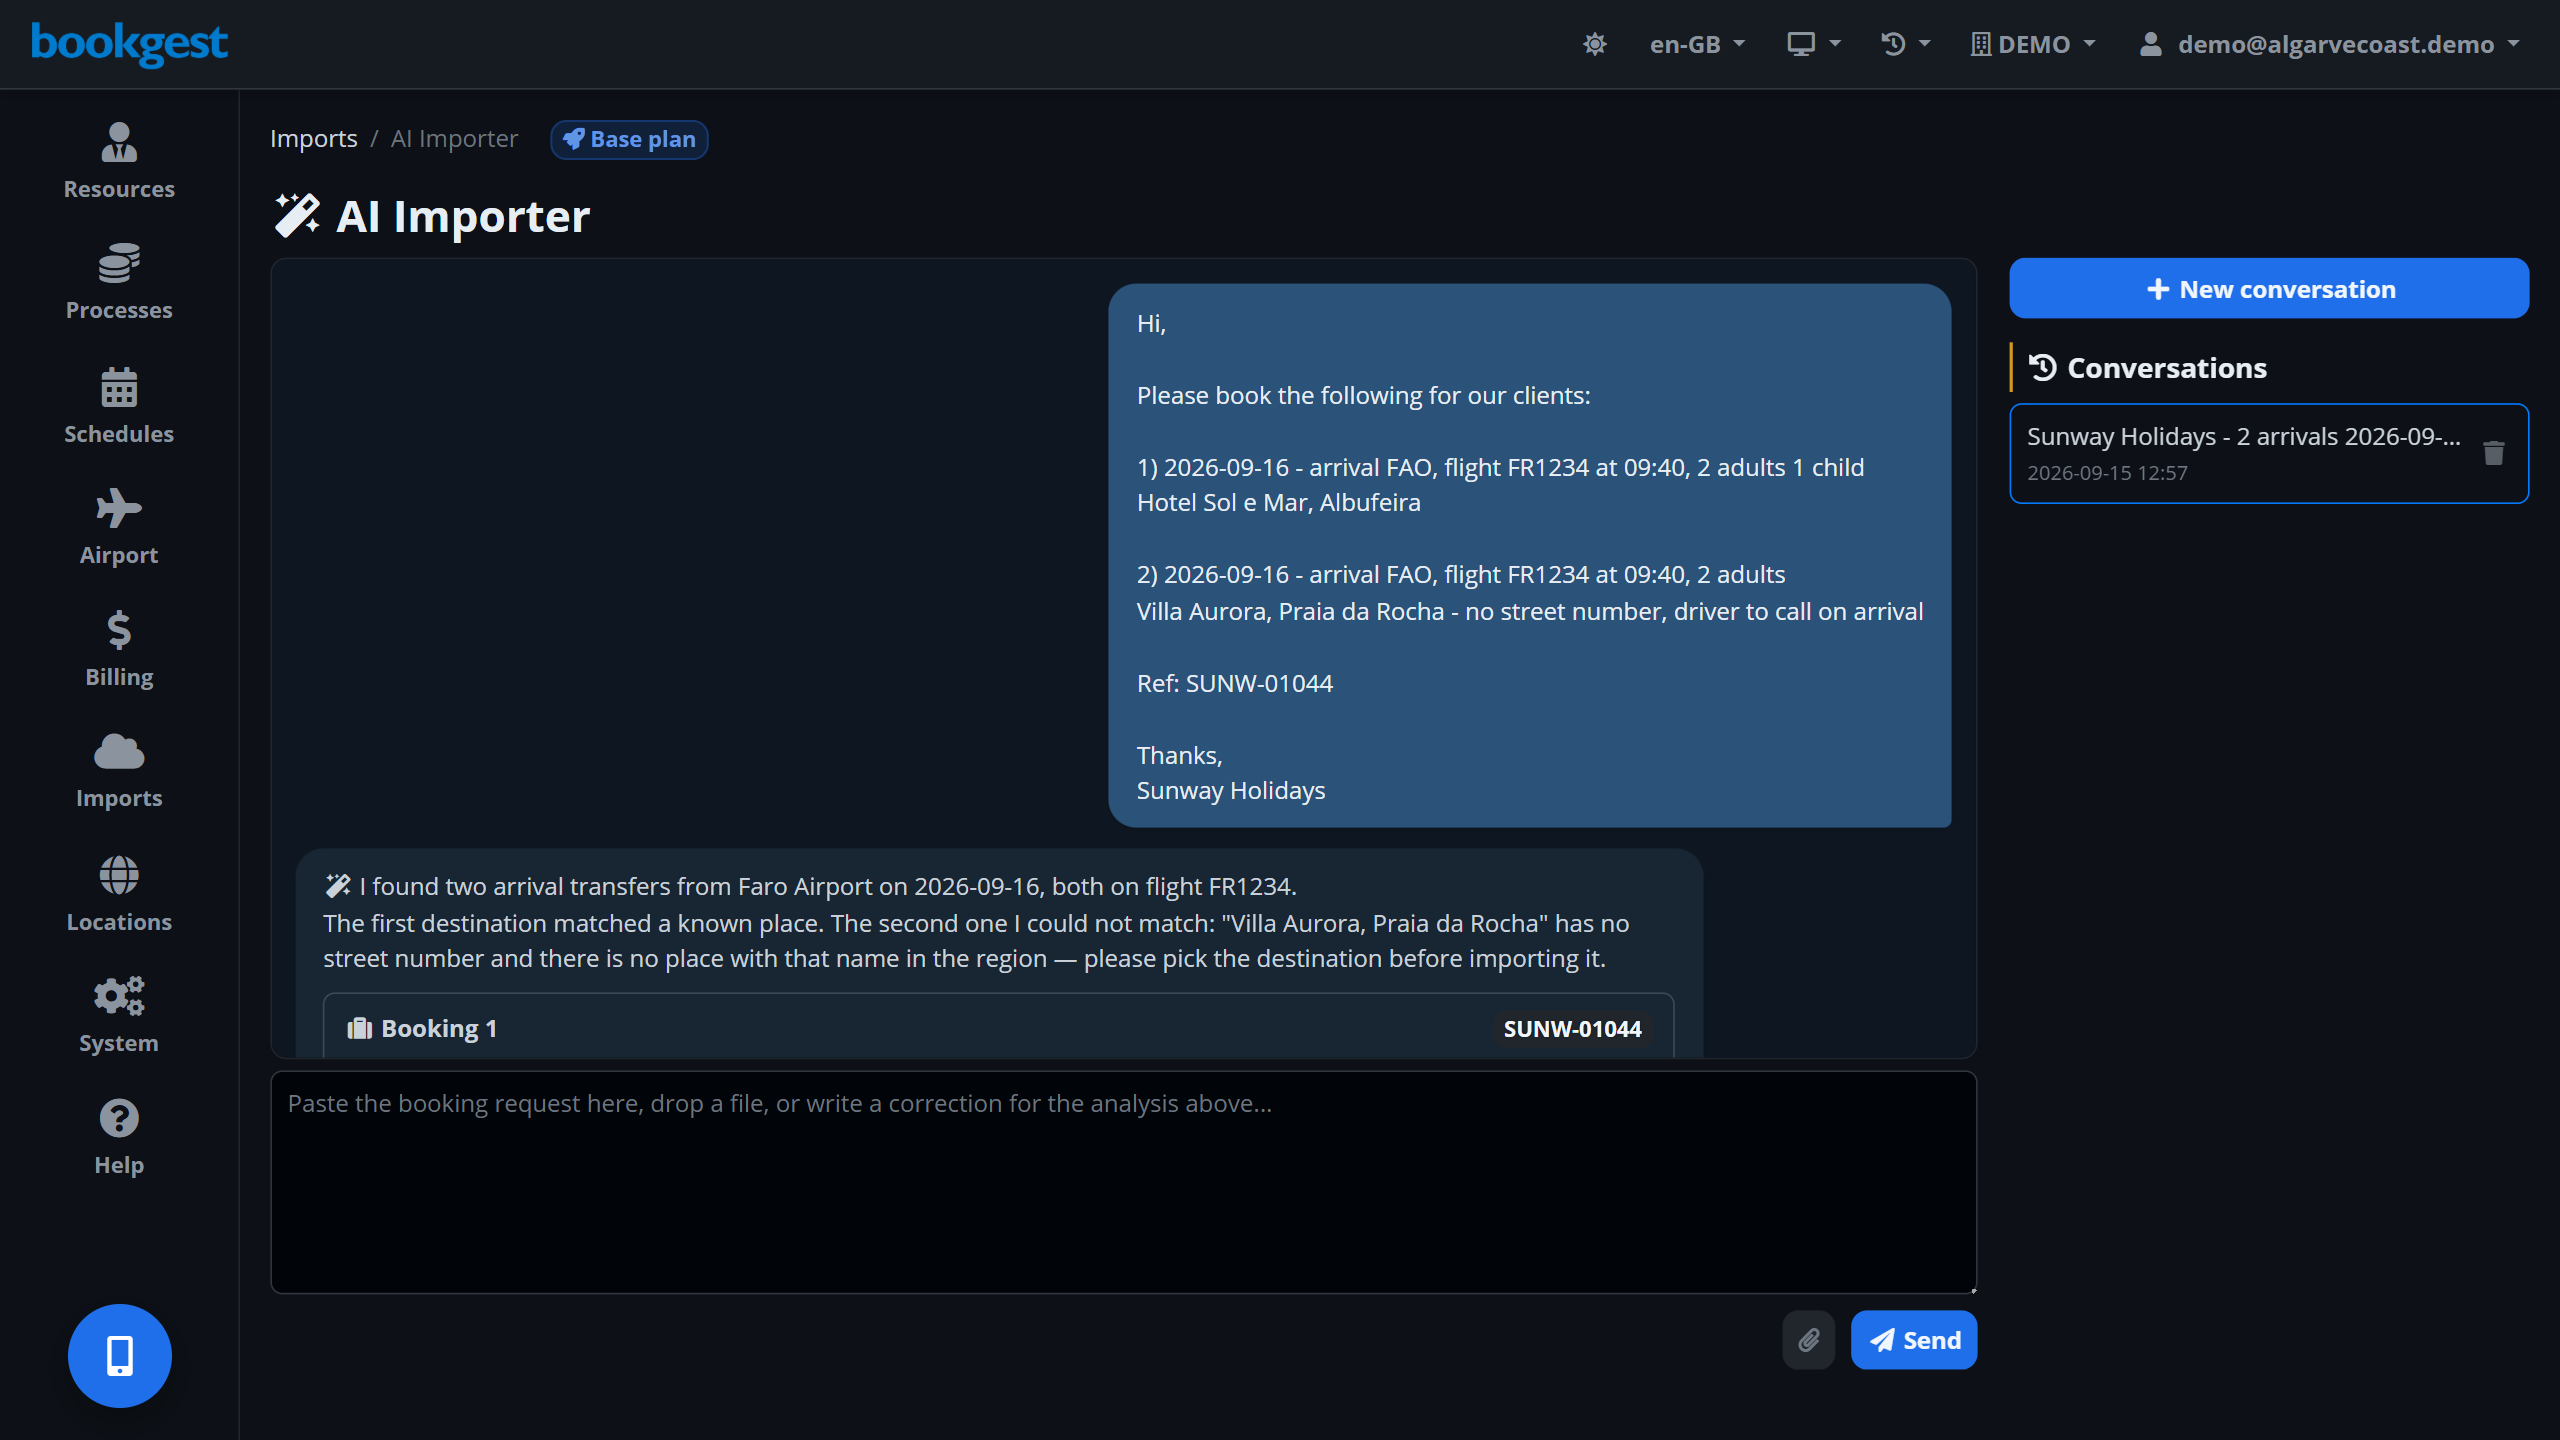Screen dimensions: 2560x1440
Task: Open the demo@algarvecoast.demo user menu
Action: click(2330, 44)
